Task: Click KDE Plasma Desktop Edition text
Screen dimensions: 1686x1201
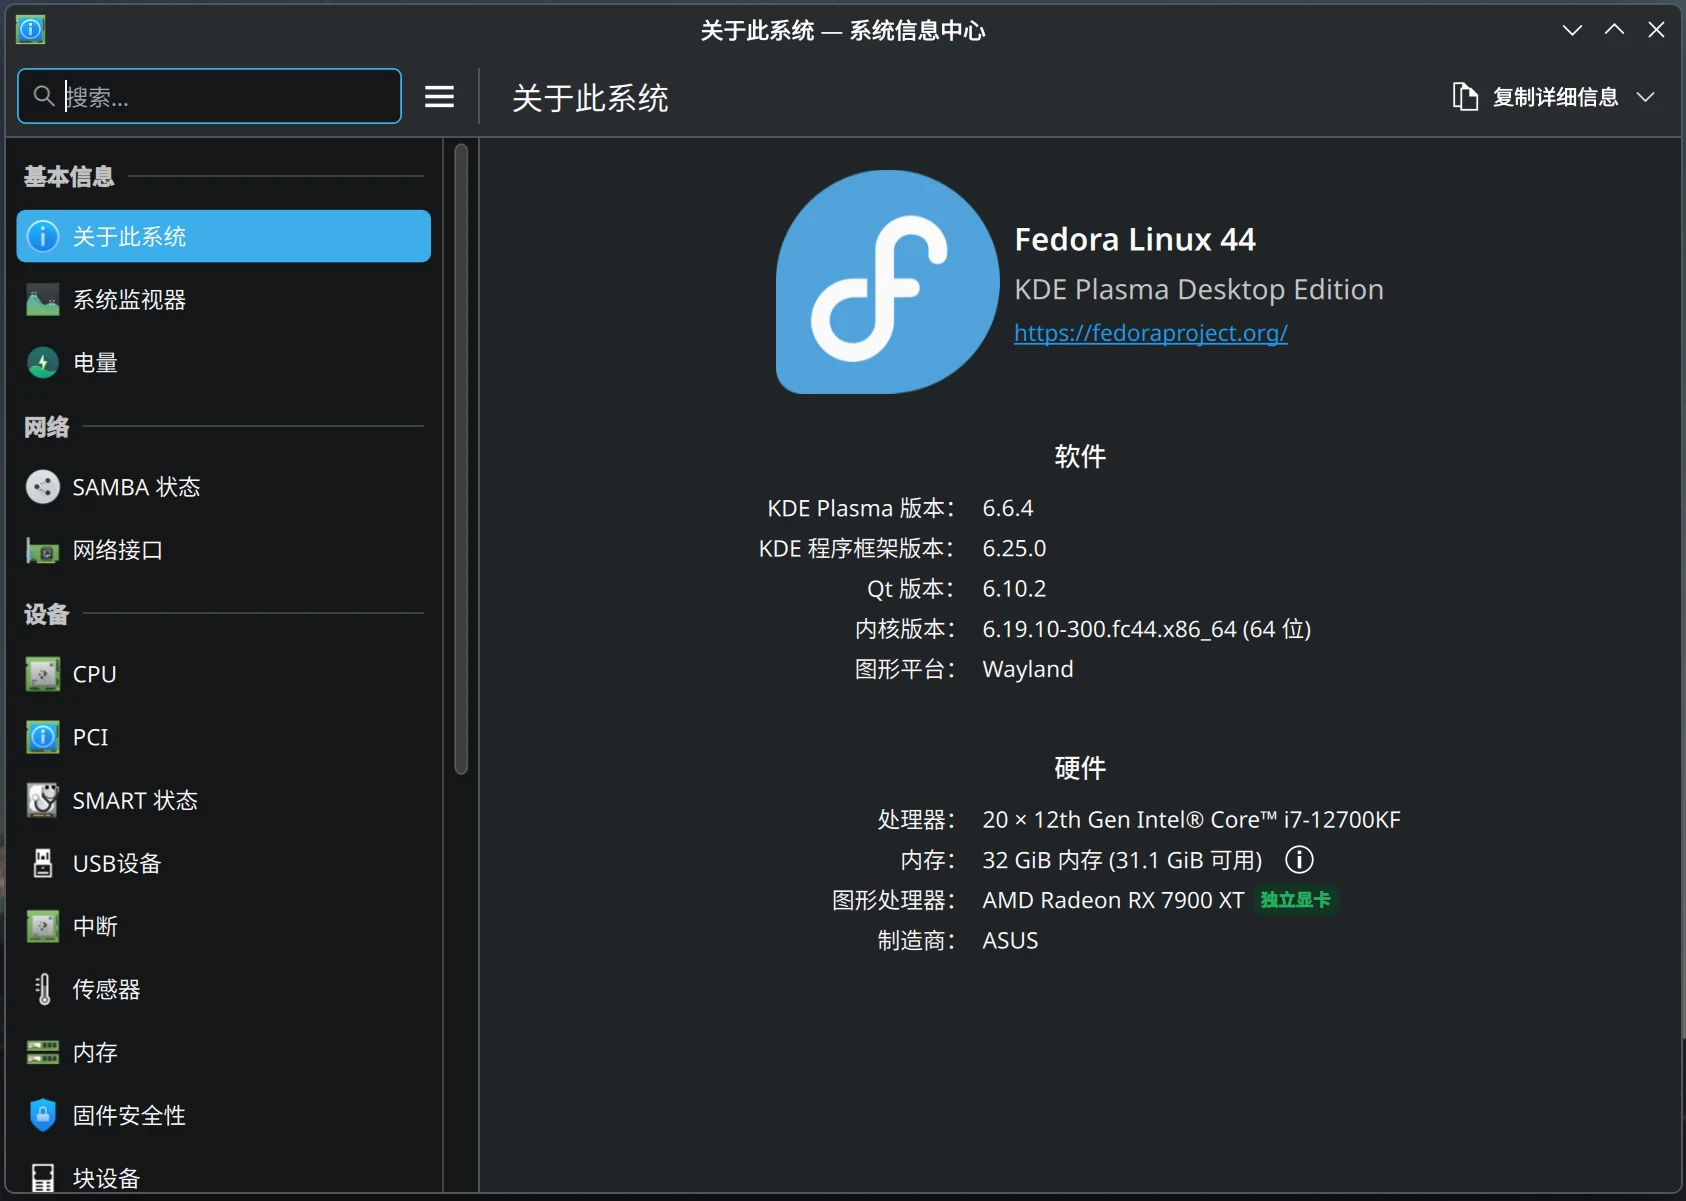Action: tap(1199, 289)
